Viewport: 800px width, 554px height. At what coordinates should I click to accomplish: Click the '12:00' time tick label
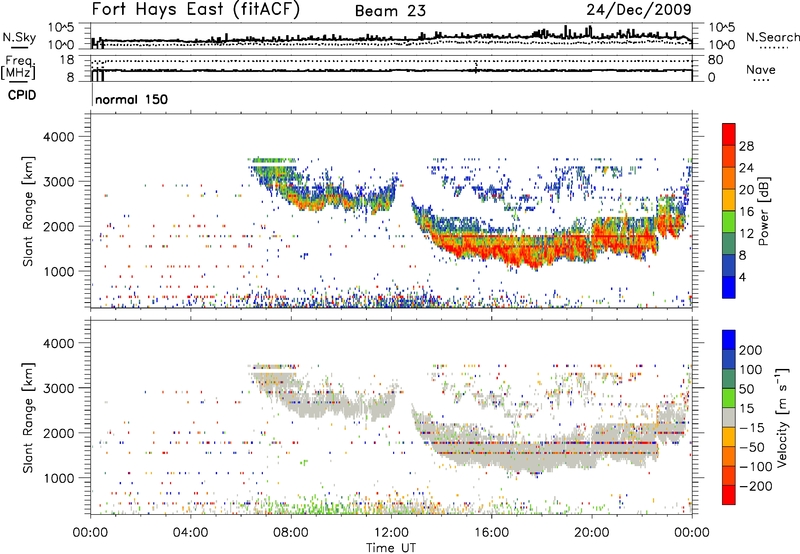pyautogui.click(x=391, y=533)
